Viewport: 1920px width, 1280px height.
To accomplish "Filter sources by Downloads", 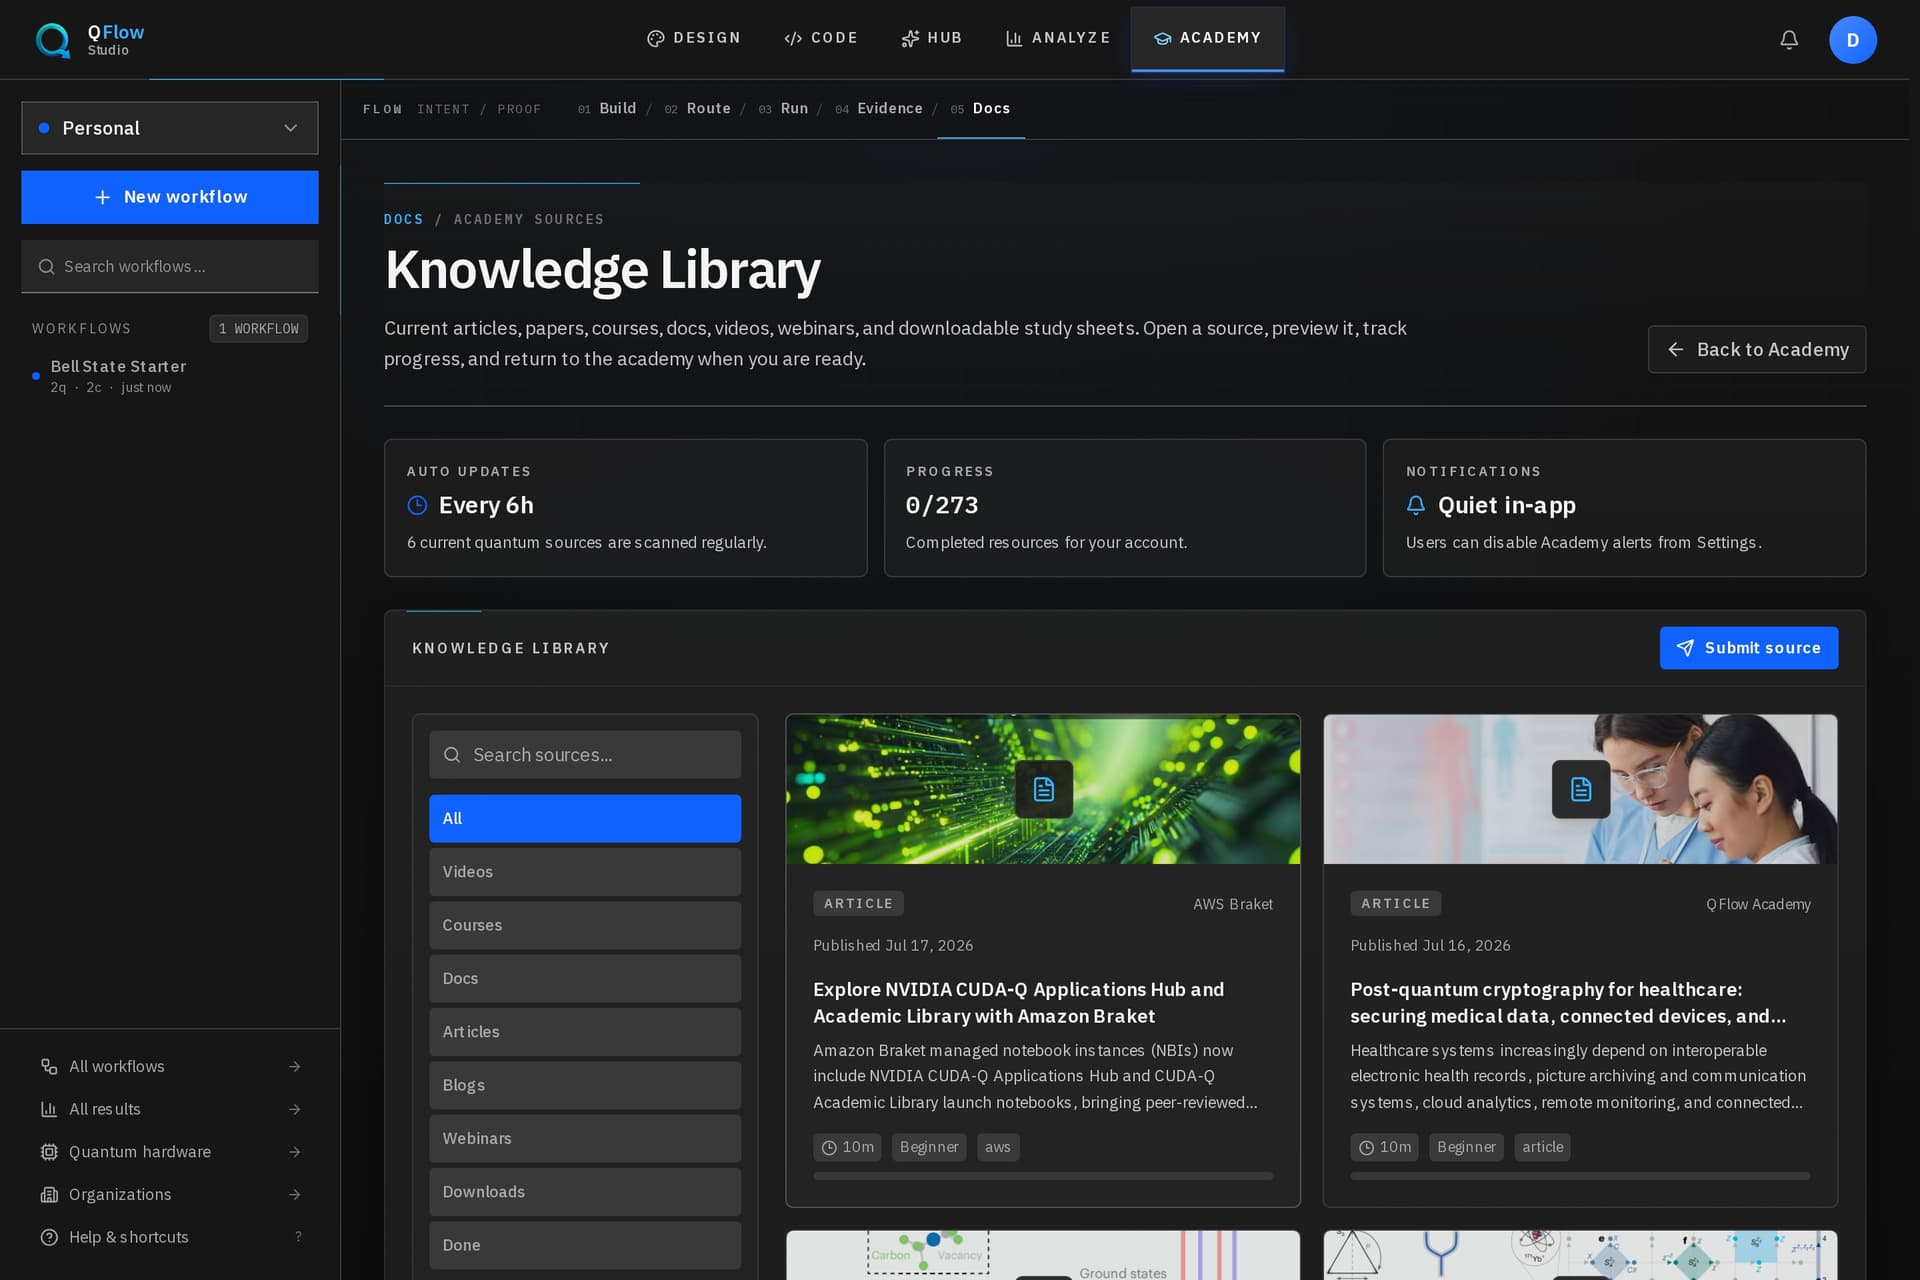I will pos(585,1192).
